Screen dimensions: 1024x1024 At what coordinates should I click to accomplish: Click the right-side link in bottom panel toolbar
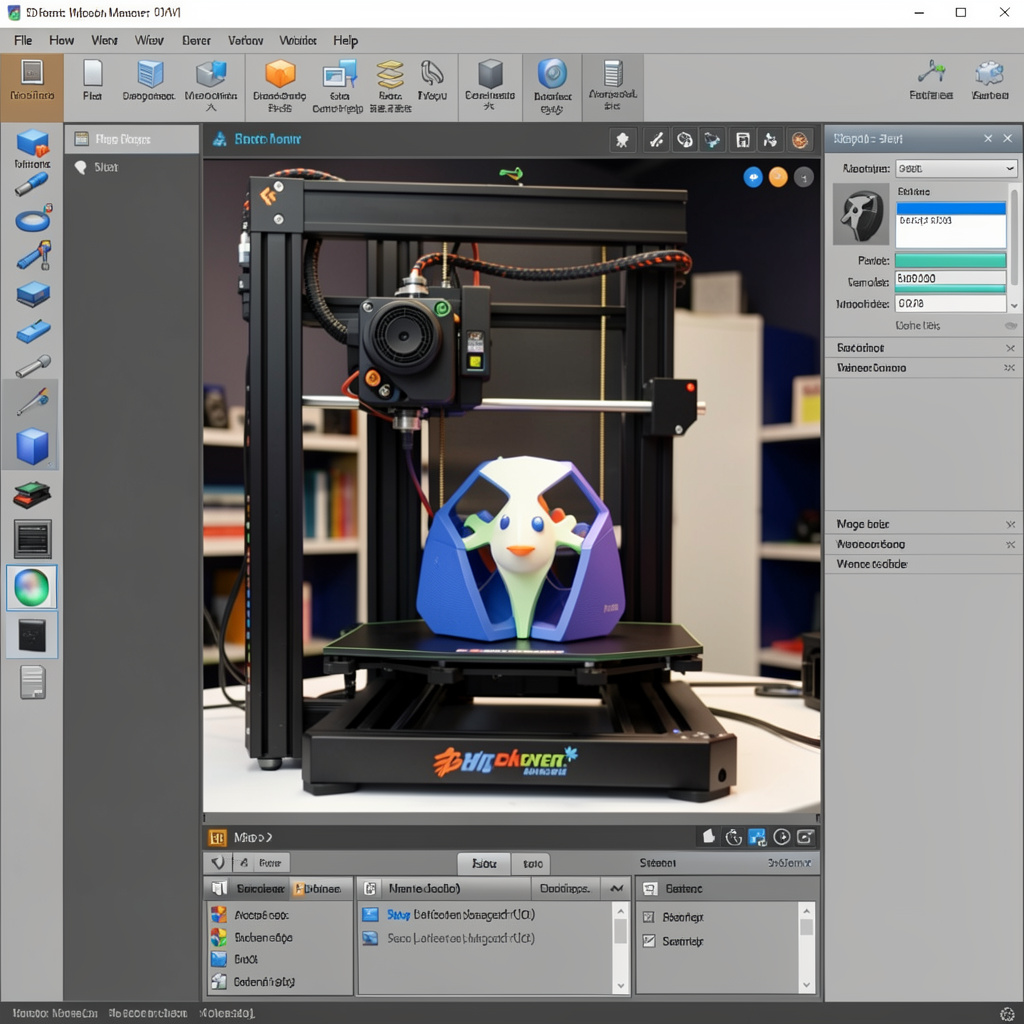789,863
